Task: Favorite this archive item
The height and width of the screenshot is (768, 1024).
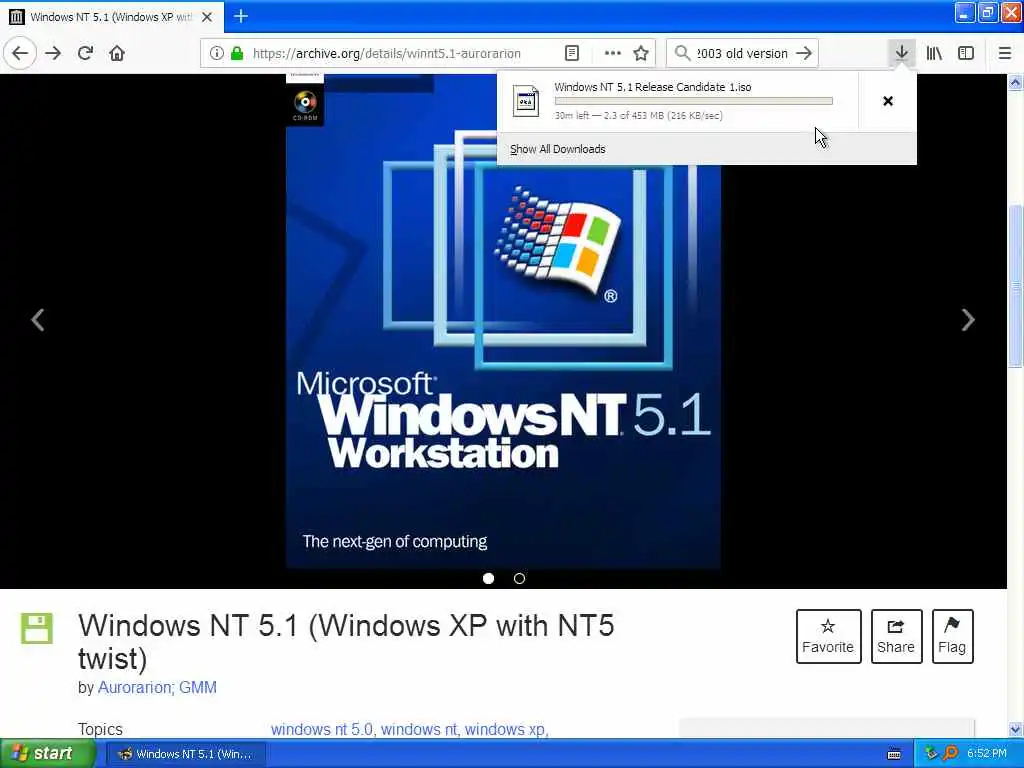Action: click(828, 636)
